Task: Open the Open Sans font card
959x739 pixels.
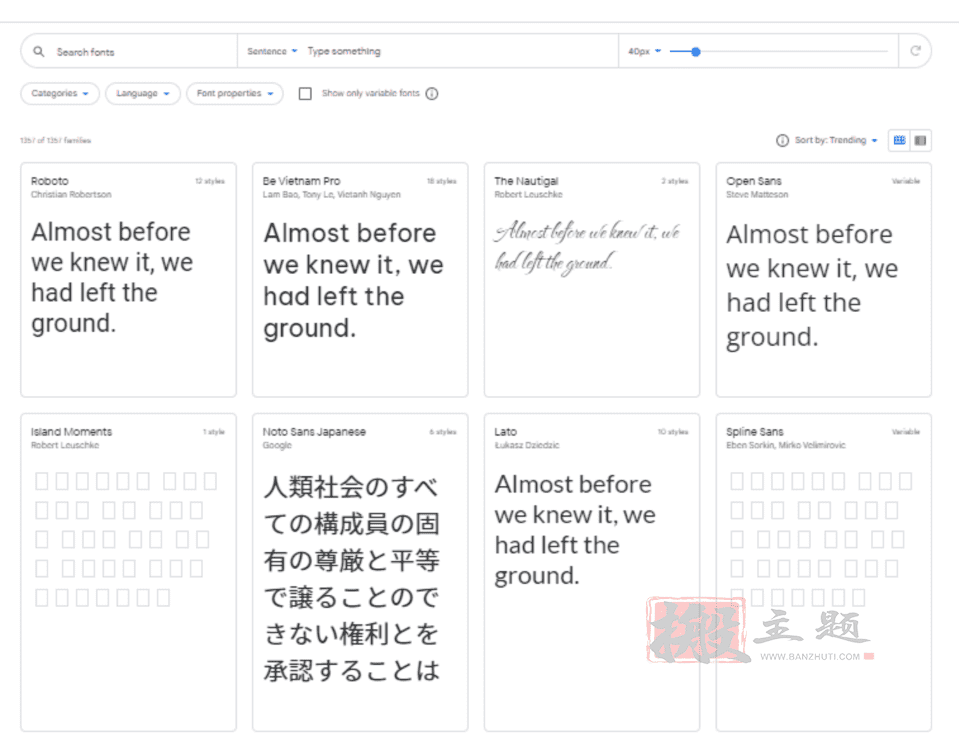Action: click(x=824, y=280)
